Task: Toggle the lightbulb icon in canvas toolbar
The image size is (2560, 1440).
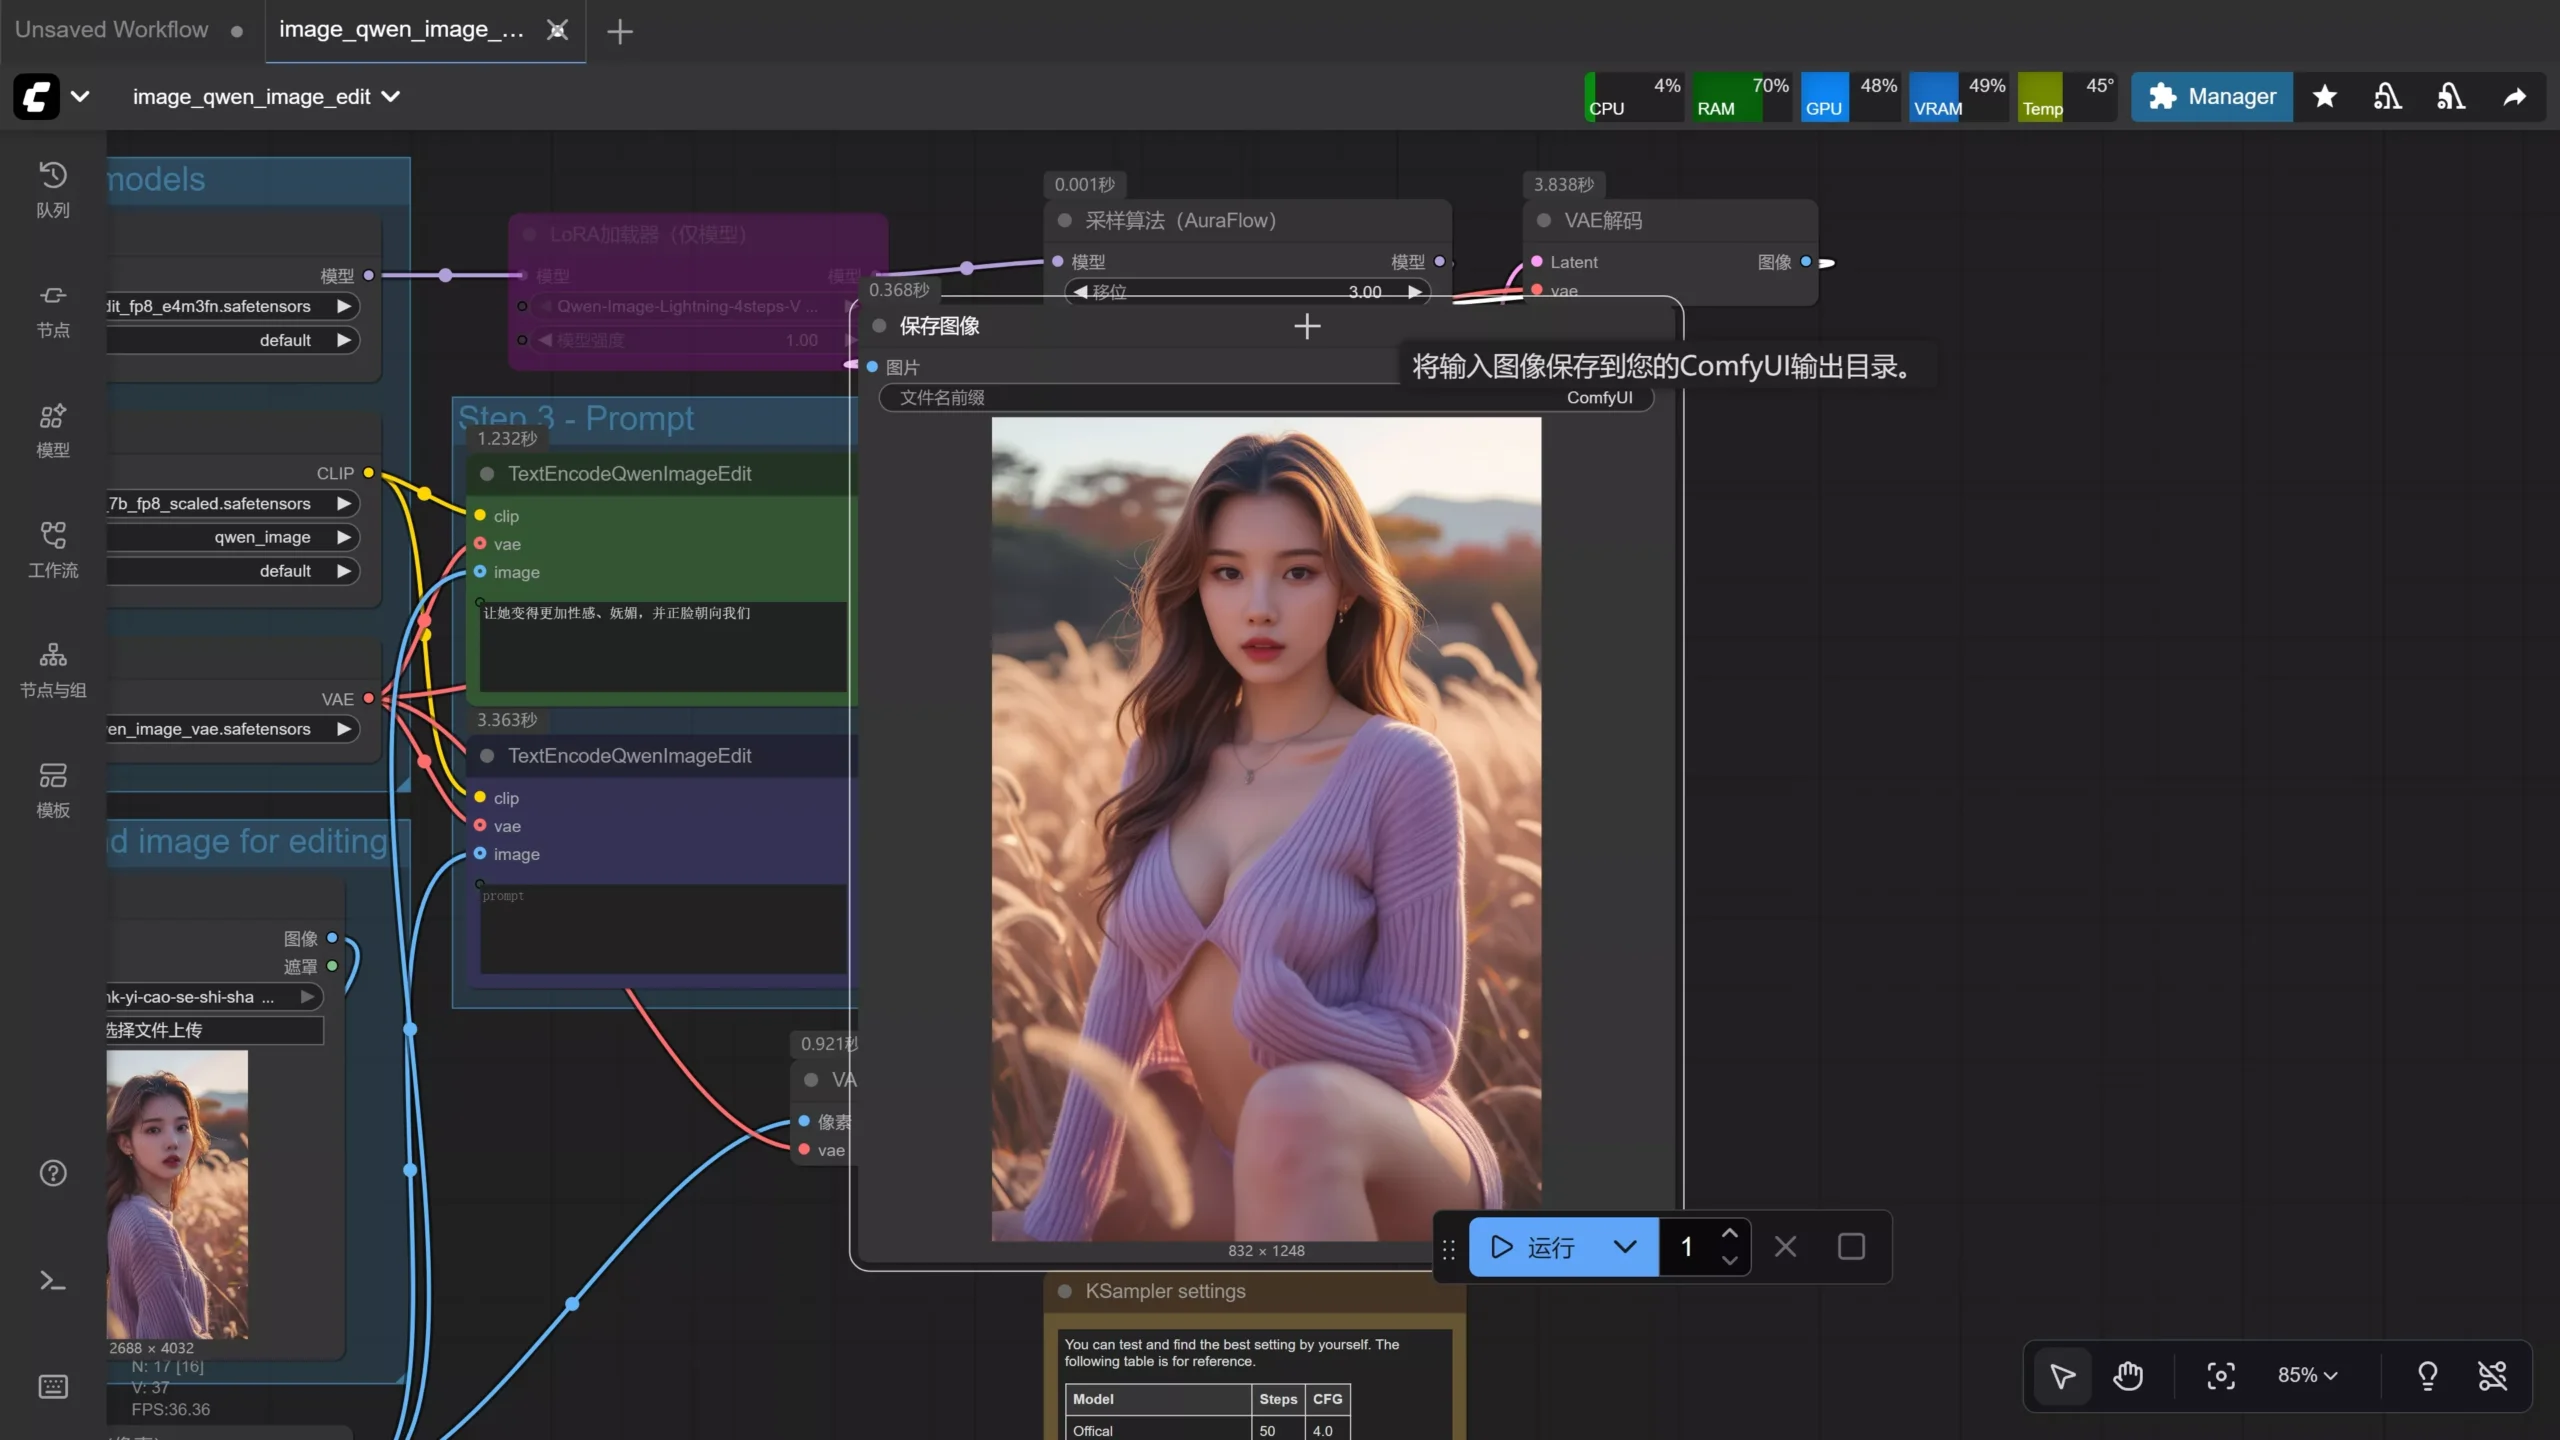Action: tap(2429, 1375)
